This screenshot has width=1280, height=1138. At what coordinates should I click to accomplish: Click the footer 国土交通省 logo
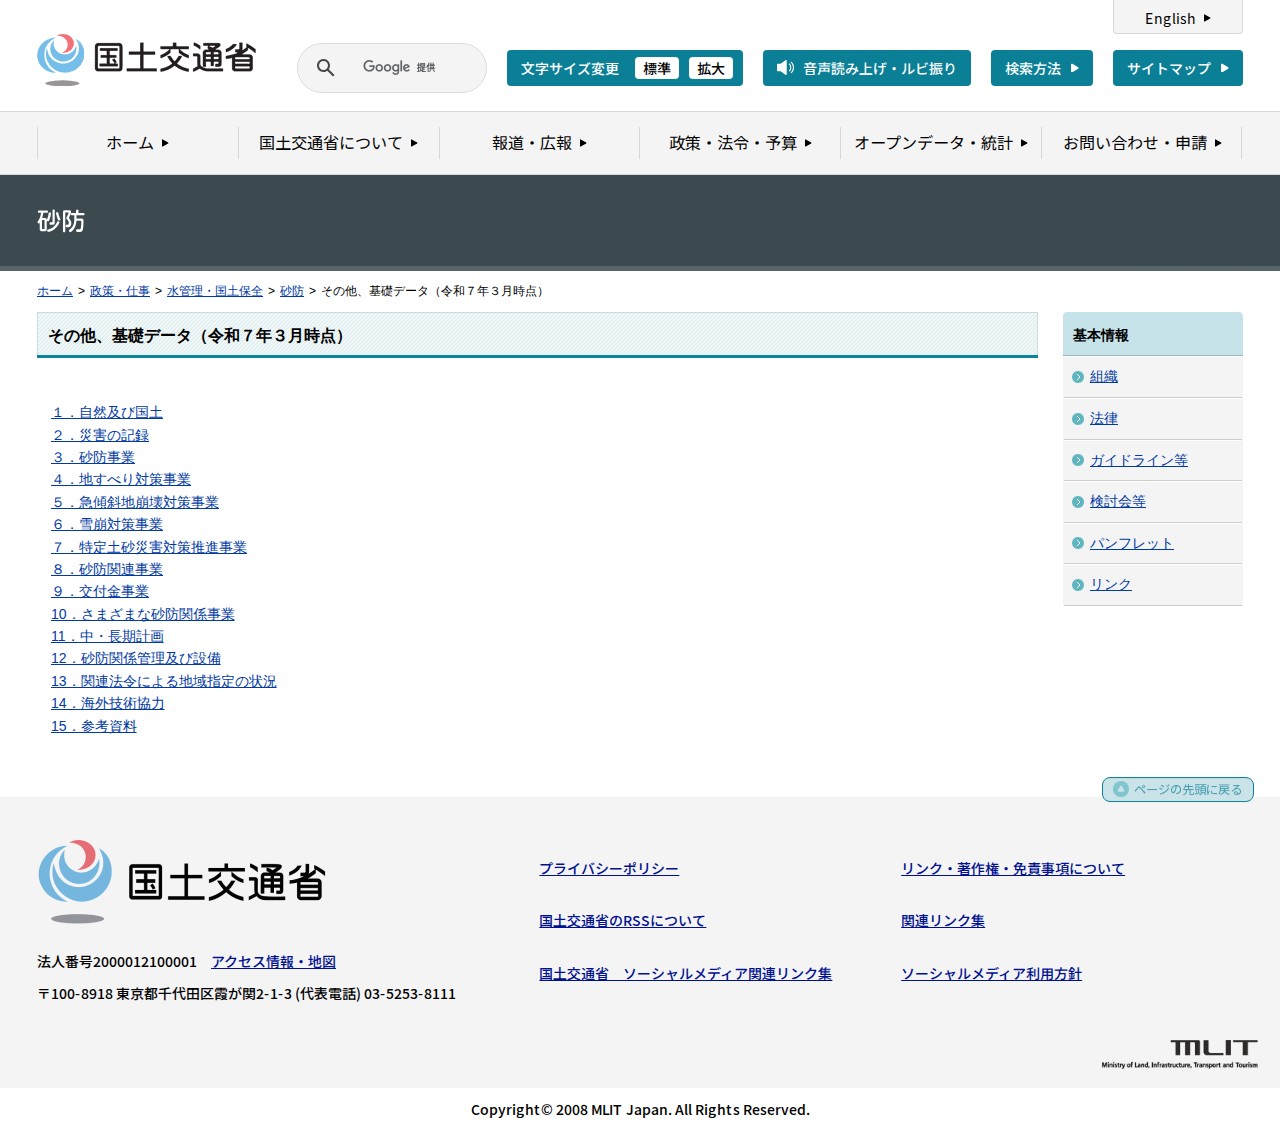tap(182, 881)
